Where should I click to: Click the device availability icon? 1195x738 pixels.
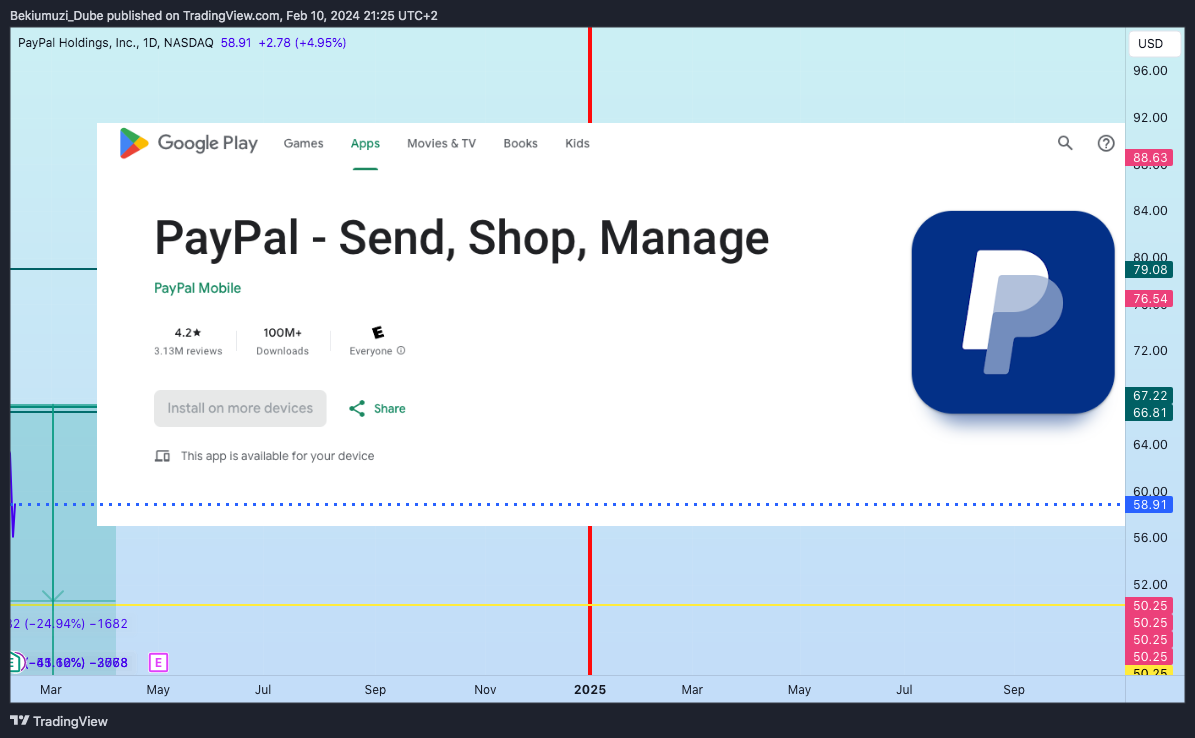pos(162,456)
